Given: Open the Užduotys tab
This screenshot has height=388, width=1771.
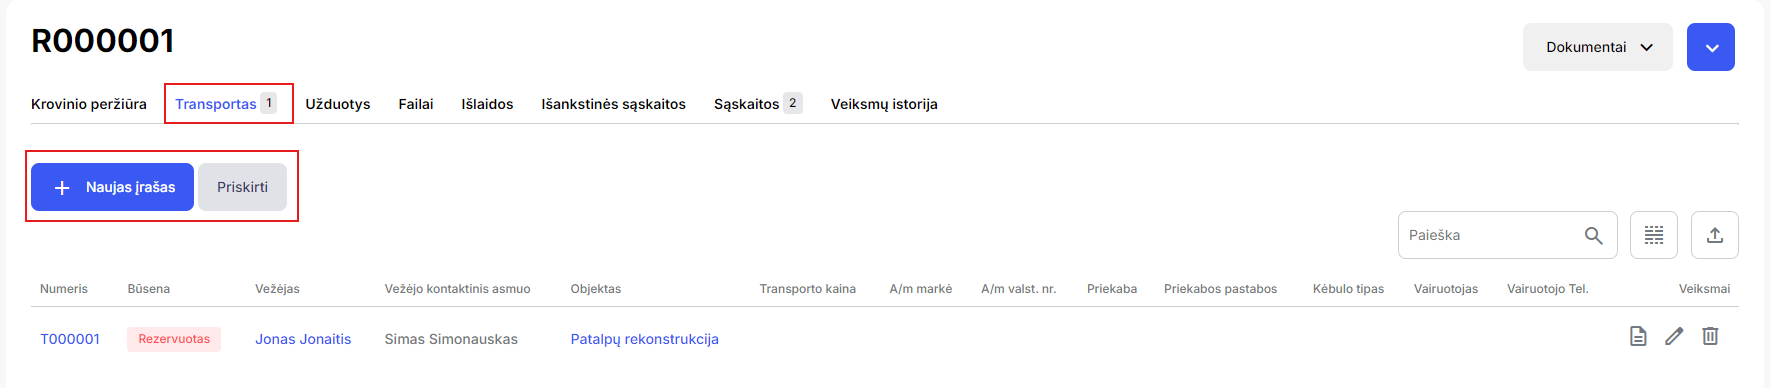Looking at the screenshot, I should coord(338,104).
